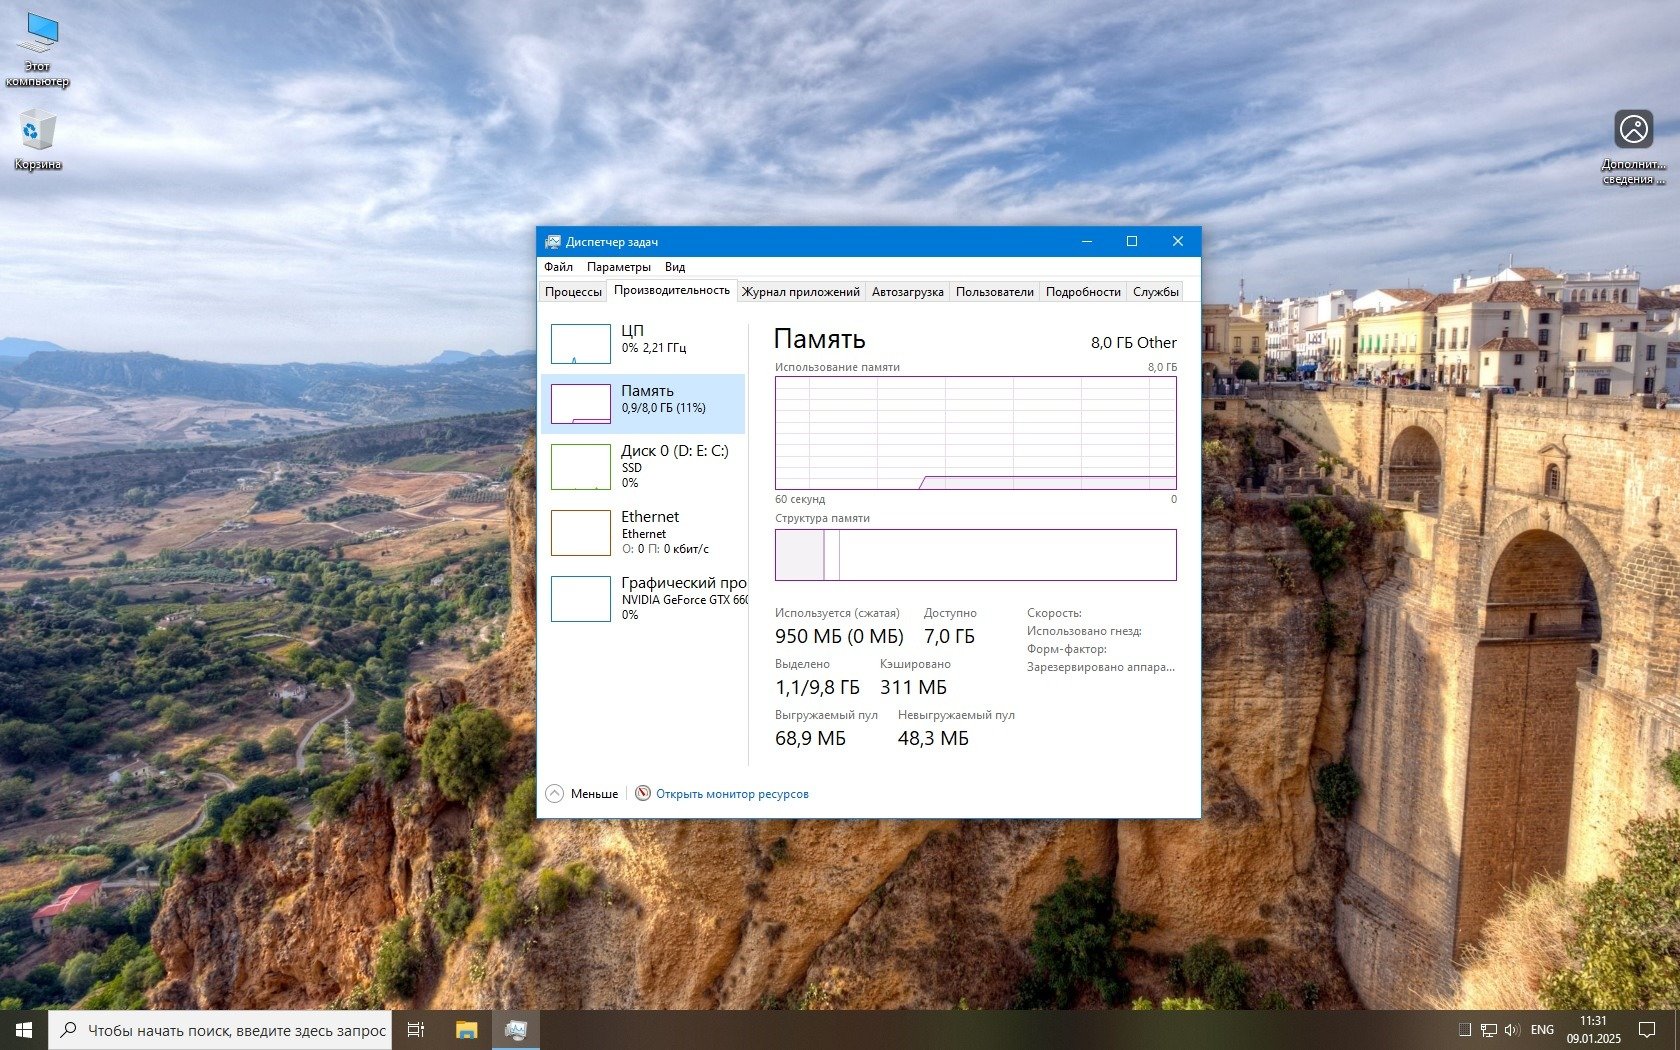Collapse view with the Меньше chevron

[555, 794]
